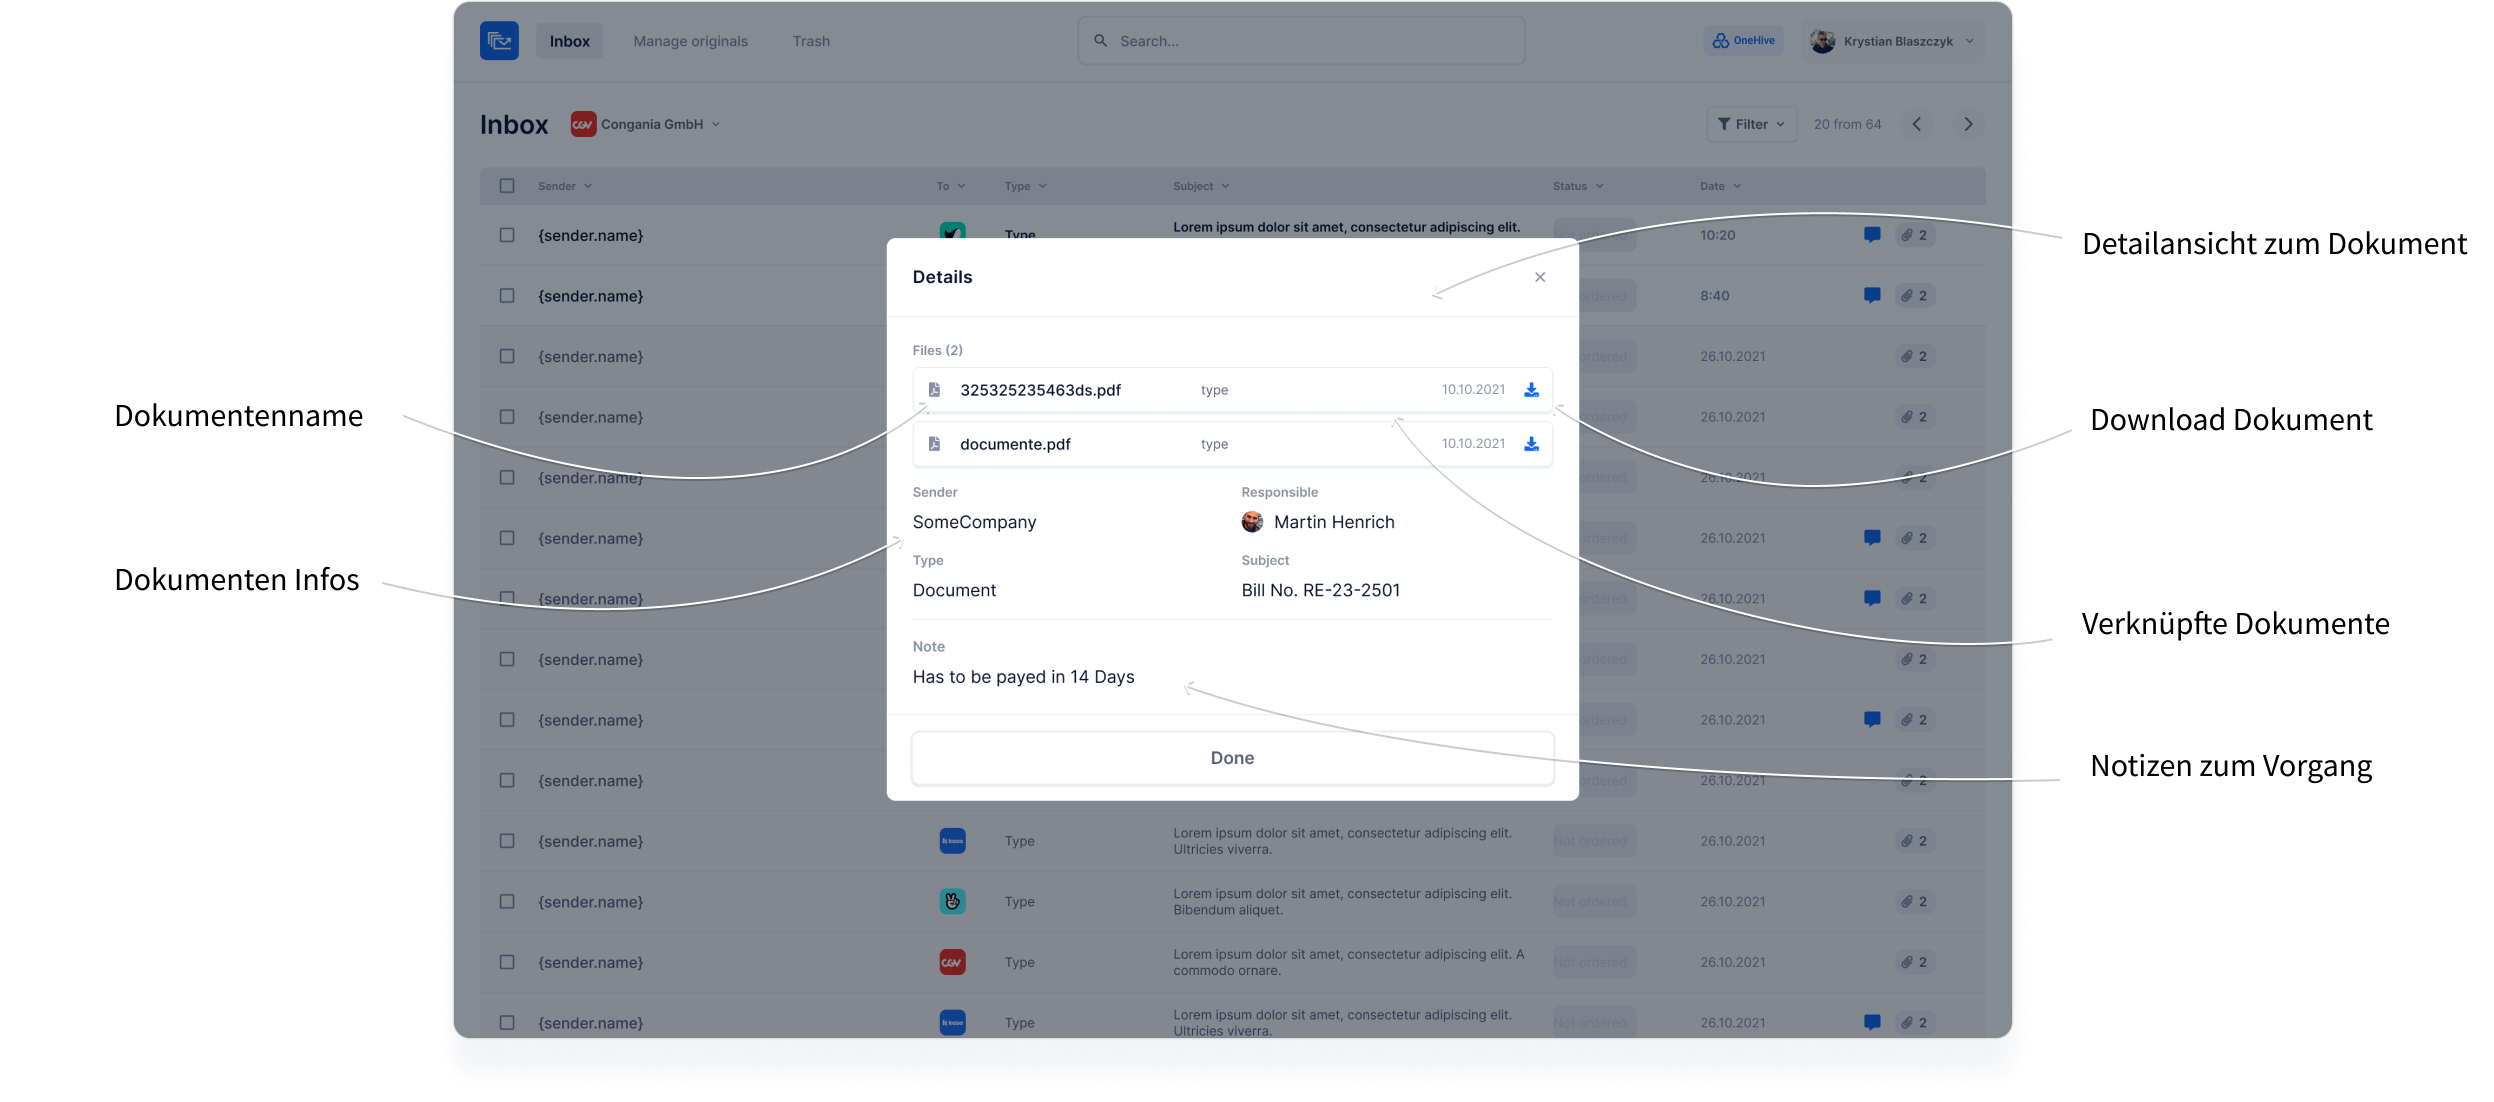The image size is (2494, 1102).
Task: Switch to Manage originals tab
Action: 690,41
